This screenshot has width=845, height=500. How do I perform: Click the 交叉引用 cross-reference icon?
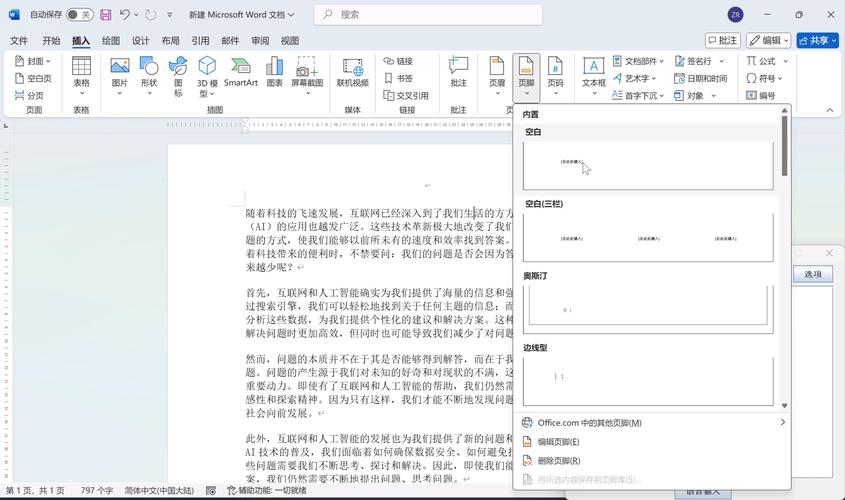tap(389, 95)
